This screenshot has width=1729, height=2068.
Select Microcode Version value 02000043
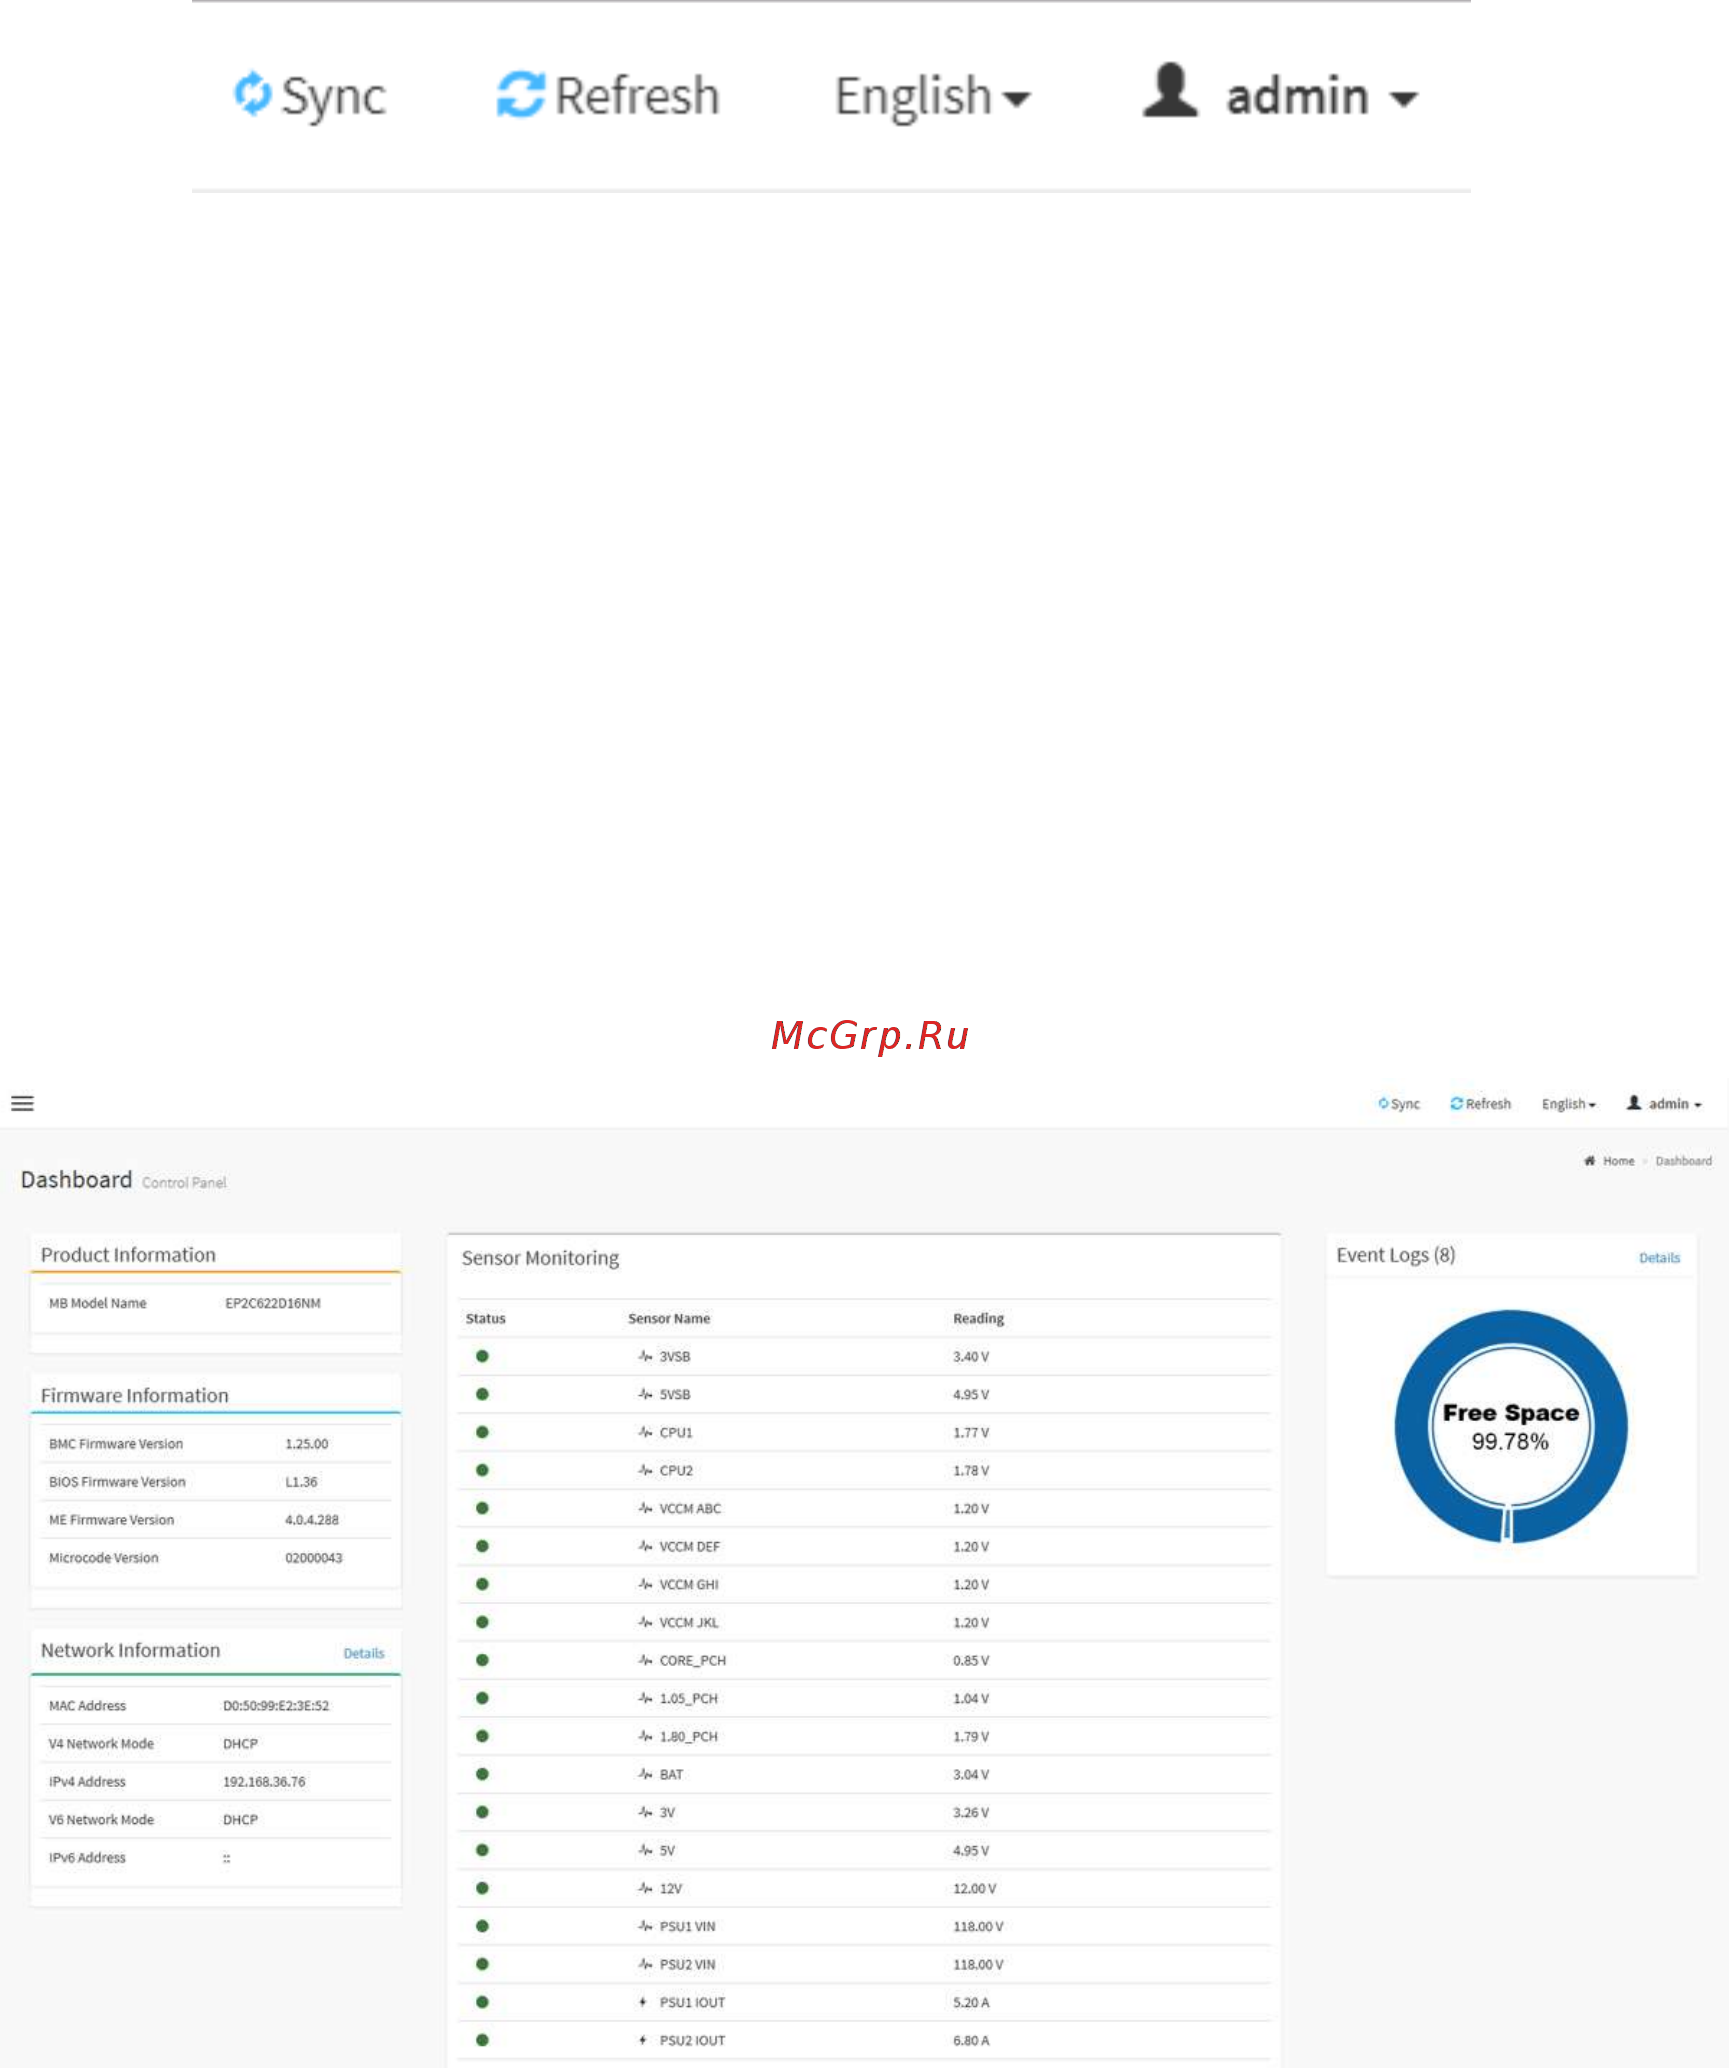click(x=314, y=1558)
